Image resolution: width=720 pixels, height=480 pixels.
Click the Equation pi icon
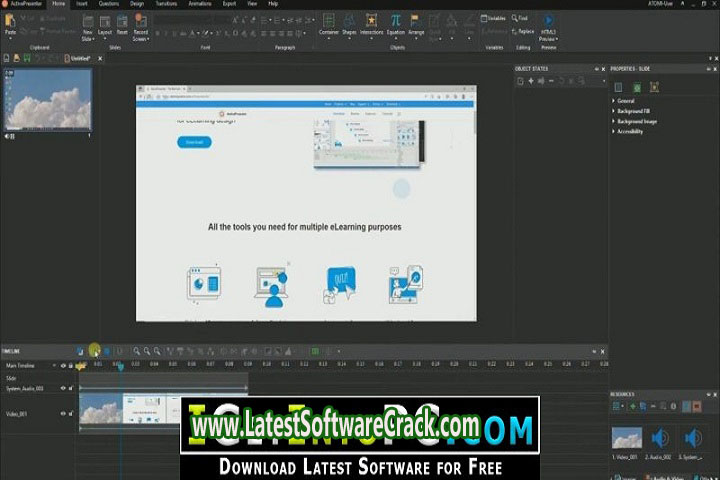click(x=396, y=21)
